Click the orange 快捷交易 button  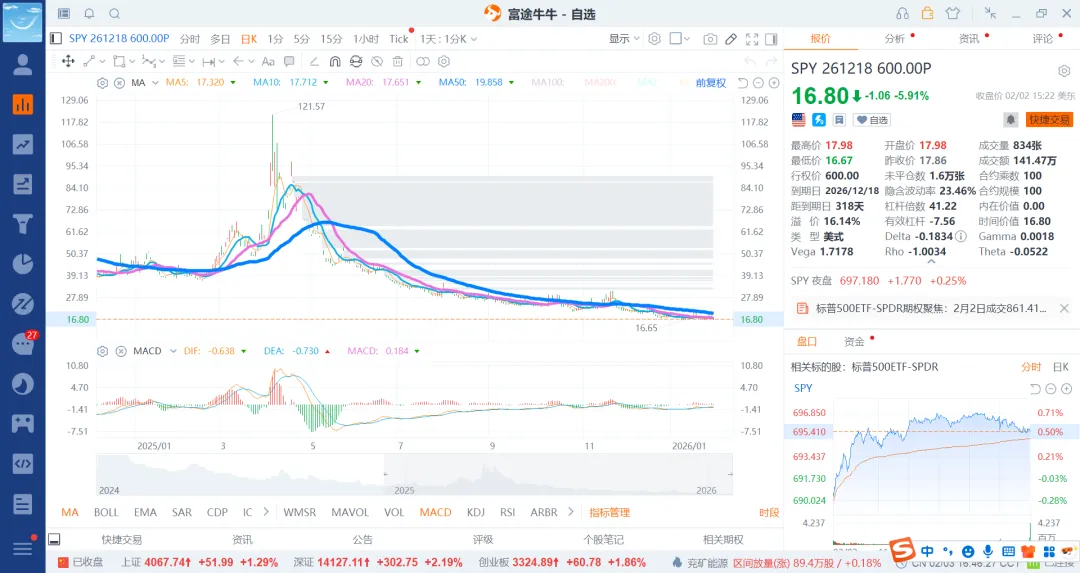[1049, 120]
